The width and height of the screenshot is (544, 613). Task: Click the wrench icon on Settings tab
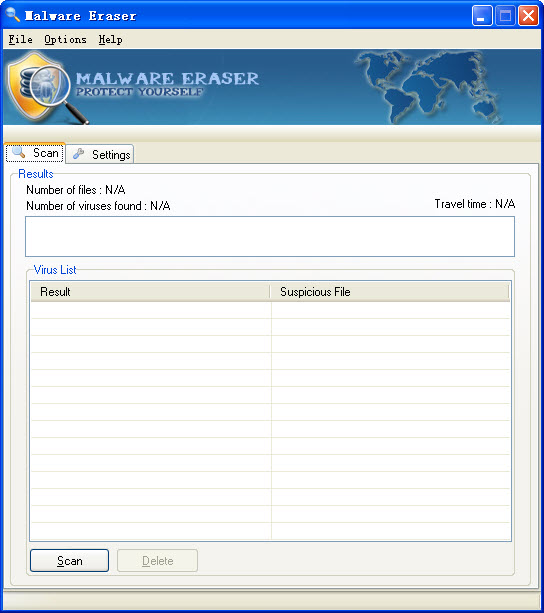(79, 154)
